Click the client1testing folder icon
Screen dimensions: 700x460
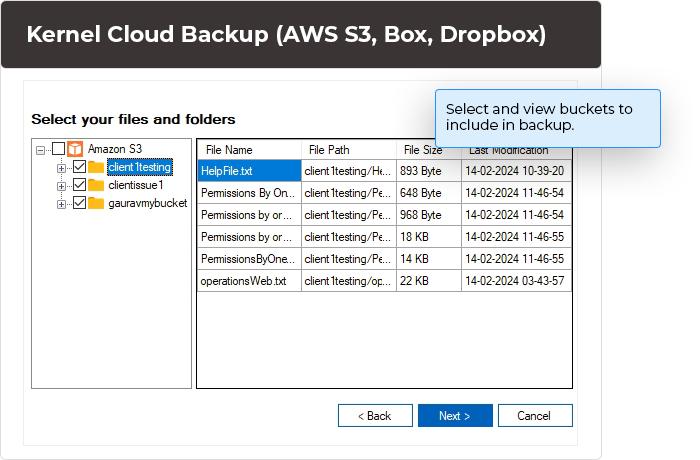click(x=96, y=167)
